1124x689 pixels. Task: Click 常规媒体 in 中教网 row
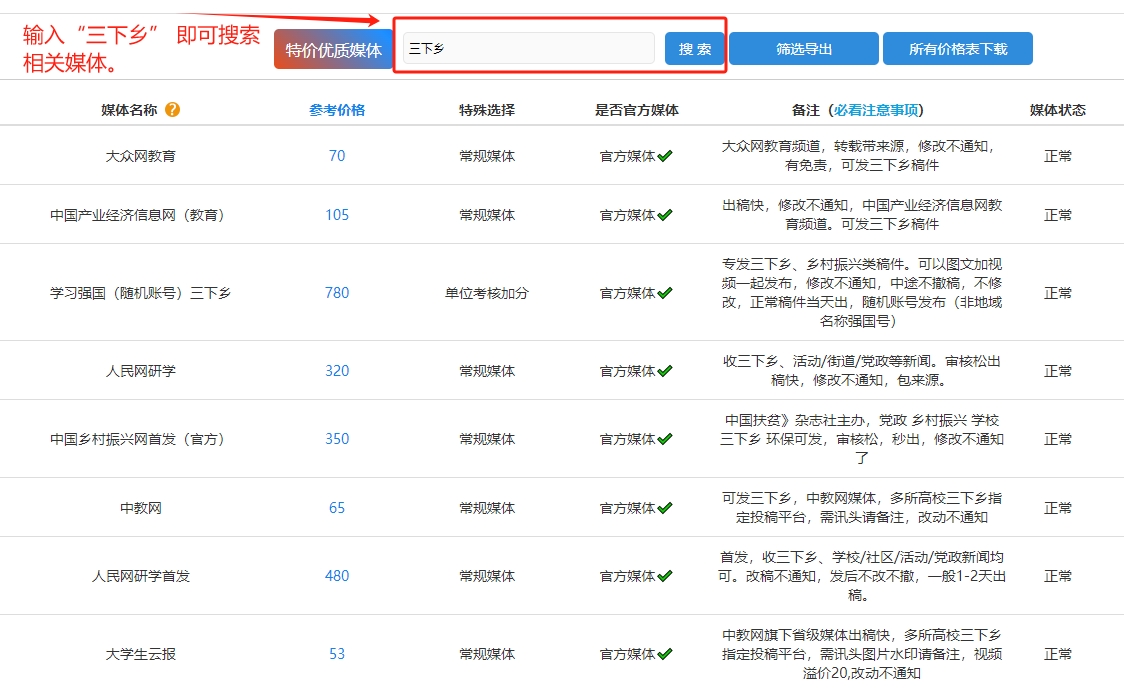click(487, 508)
